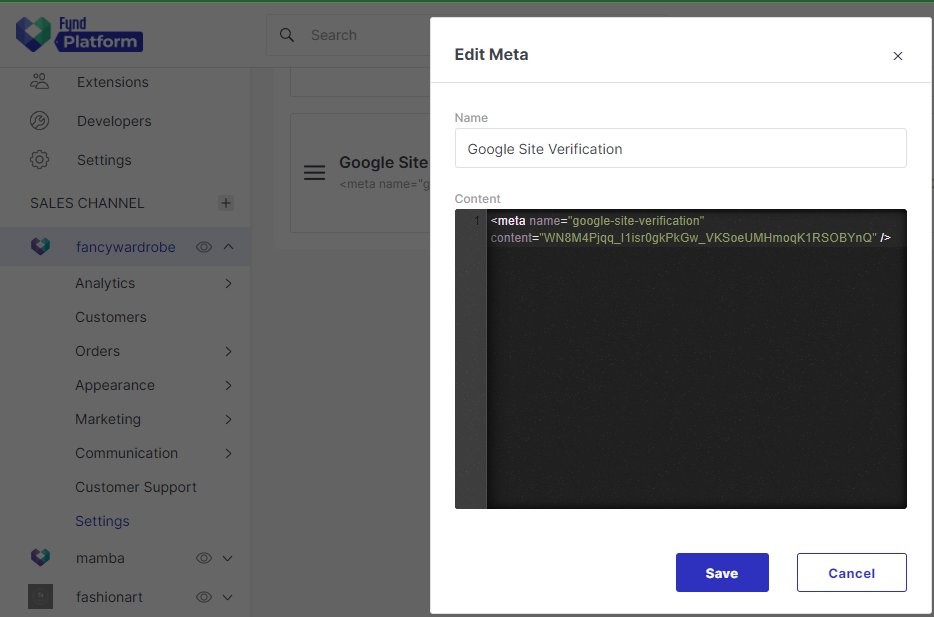Open Appearance under fancywardrobe
The width and height of the screenshot is (934, 617).
click(114, 385)
